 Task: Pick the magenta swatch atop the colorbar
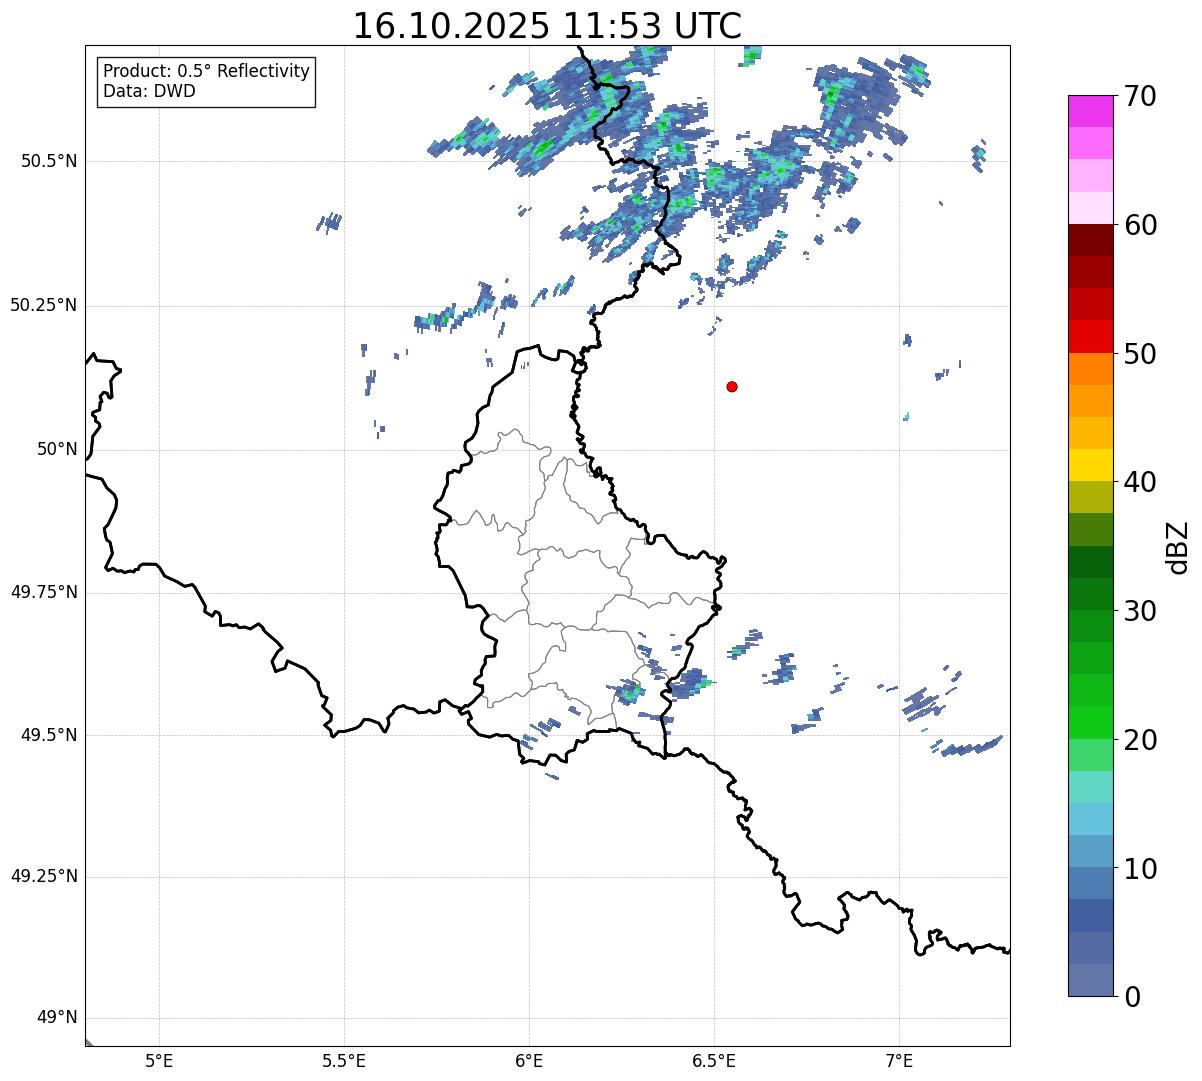click(x=1091, y=111)
